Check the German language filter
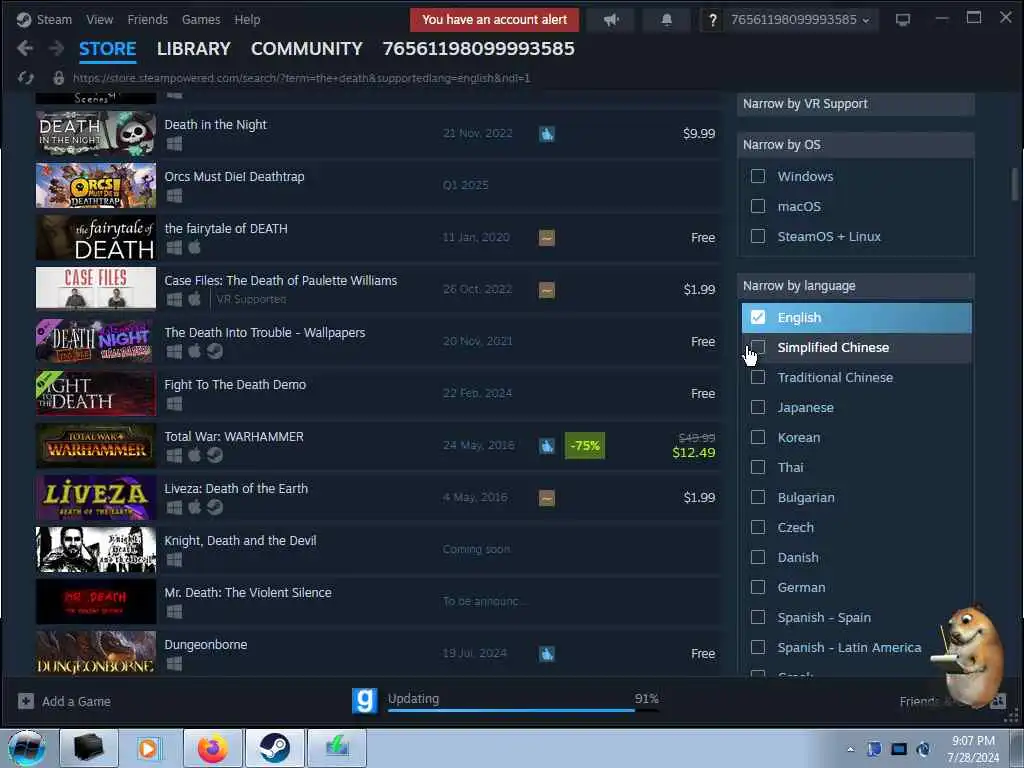This screenshot has height=768, width=1024. tap(758, 588)
